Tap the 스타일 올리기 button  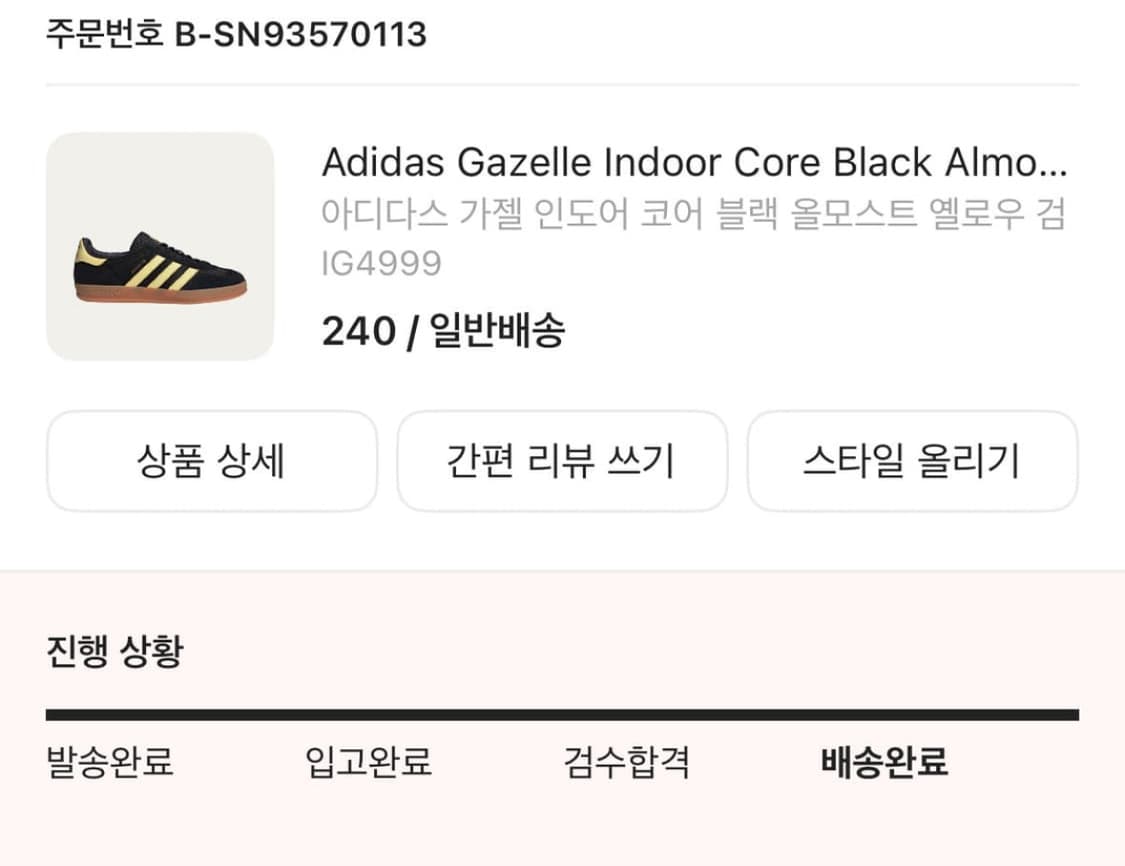912,461
